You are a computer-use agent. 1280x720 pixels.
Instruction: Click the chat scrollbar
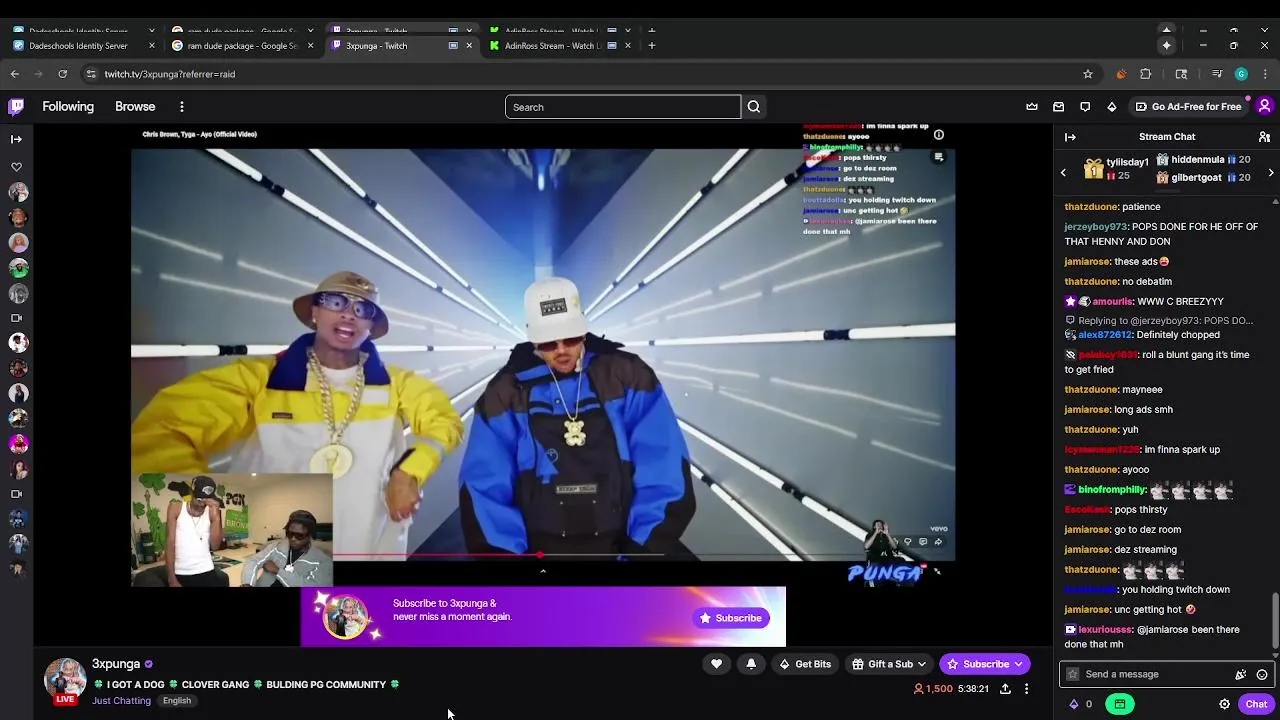click(x=1275, y=620)
